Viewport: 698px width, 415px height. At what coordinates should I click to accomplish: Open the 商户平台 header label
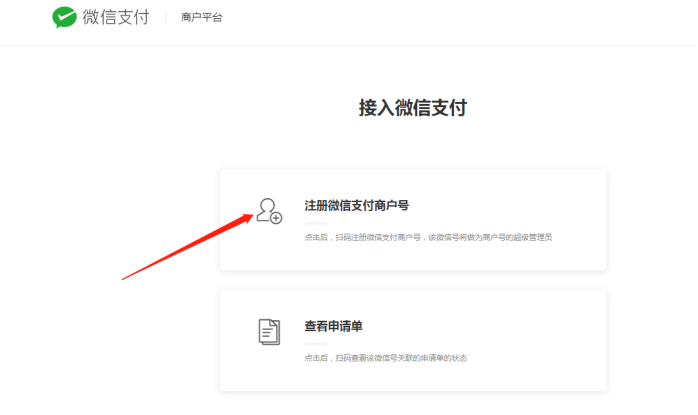(202, 18)
